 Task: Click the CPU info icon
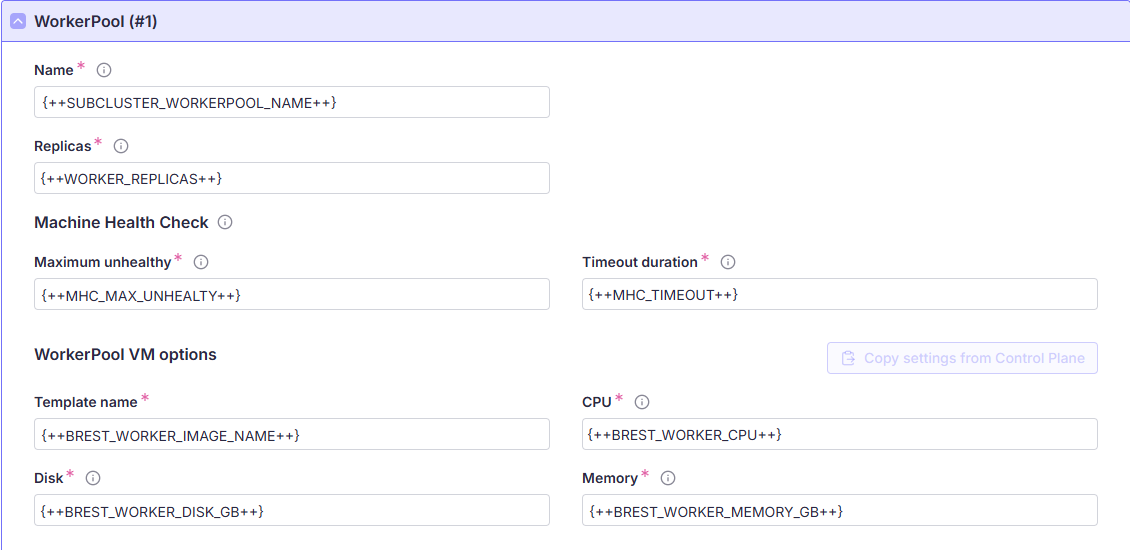[642, 402]
